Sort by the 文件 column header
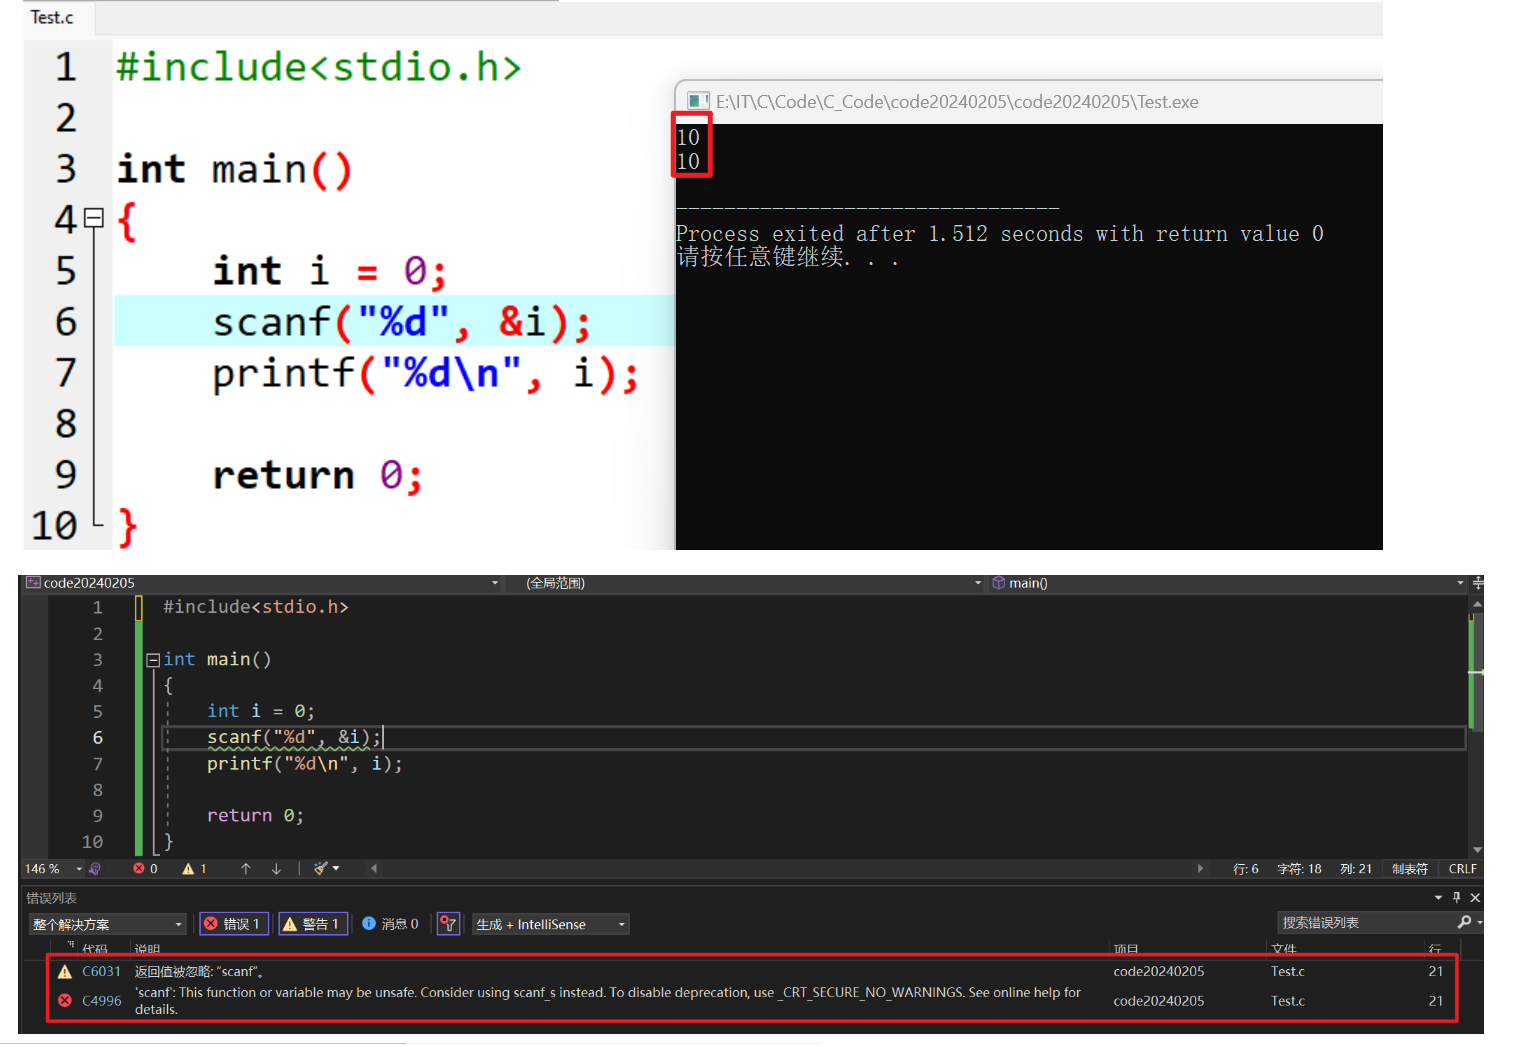The height and width of the screenshot is (1047, 1524). tap(1284, 948)
